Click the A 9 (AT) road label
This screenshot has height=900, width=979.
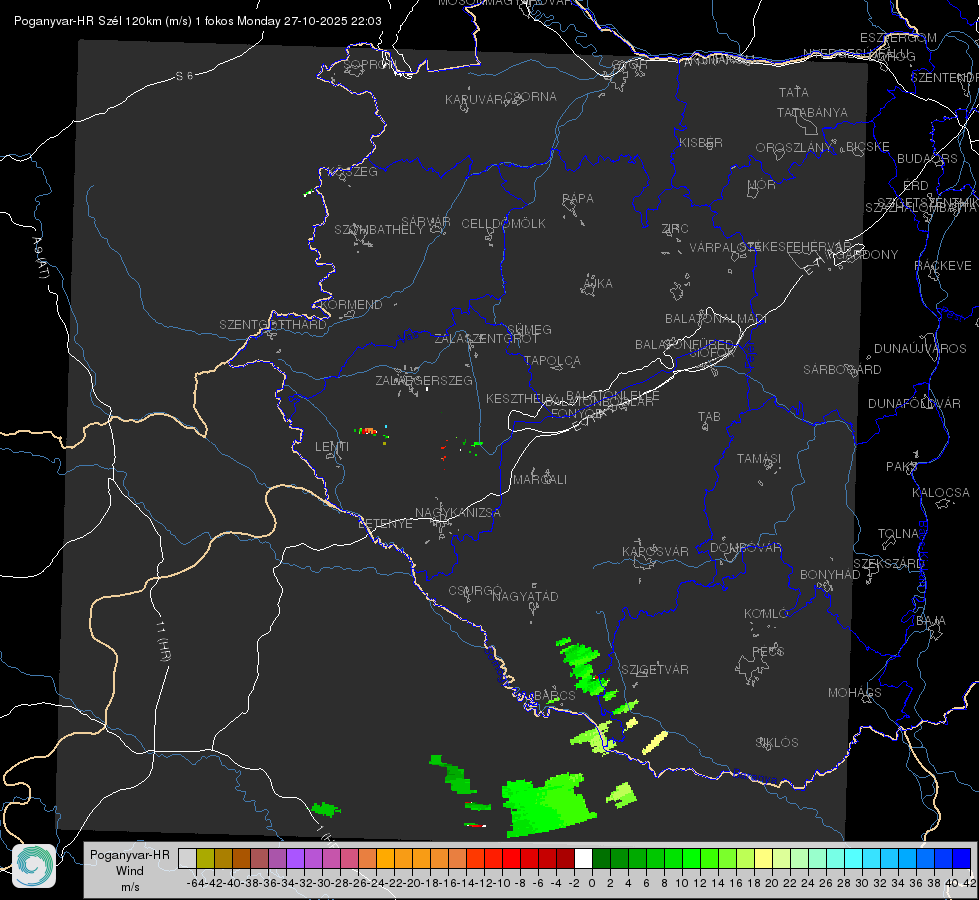41,258
